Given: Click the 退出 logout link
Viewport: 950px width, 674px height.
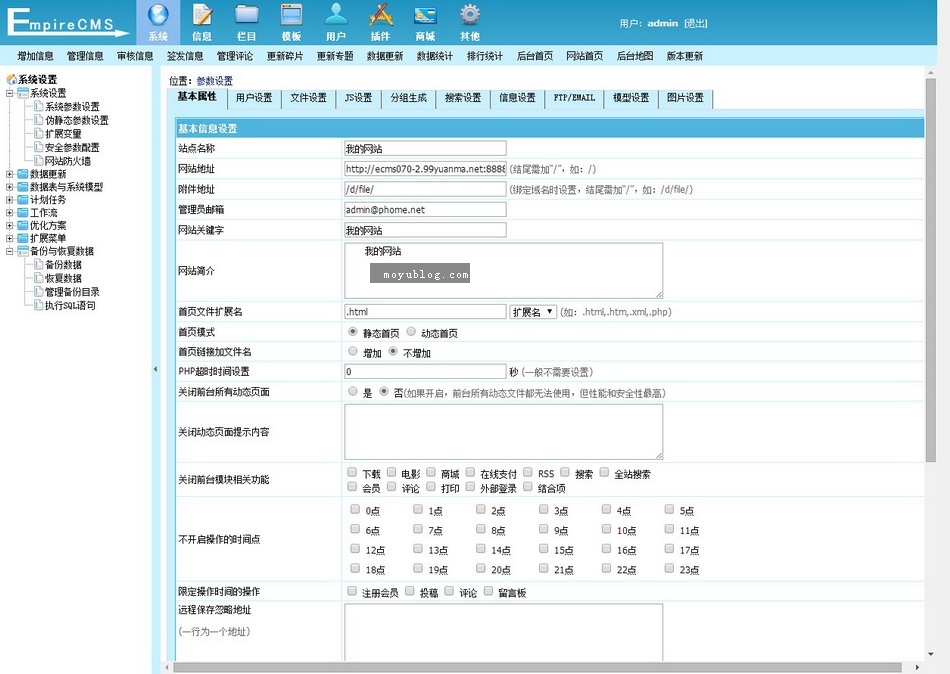Looking at the screenshot, I should 696,23.
